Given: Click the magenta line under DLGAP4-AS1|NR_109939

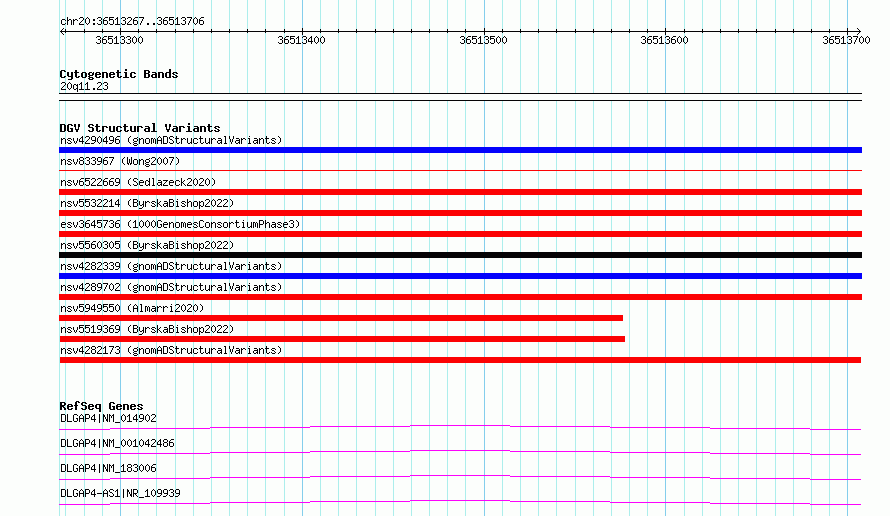Looking at the screenshot, I should coord(460,502).
